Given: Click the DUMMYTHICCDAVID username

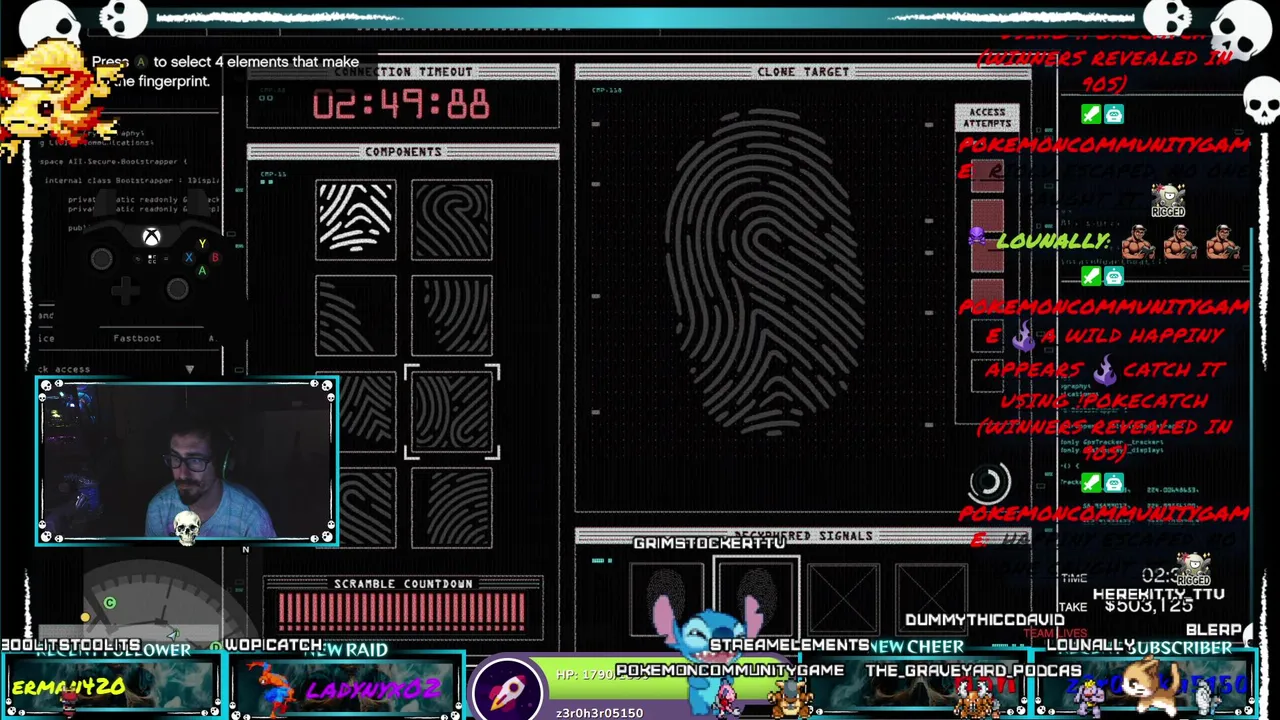Looking at the screenshot, I should [984, 620].
